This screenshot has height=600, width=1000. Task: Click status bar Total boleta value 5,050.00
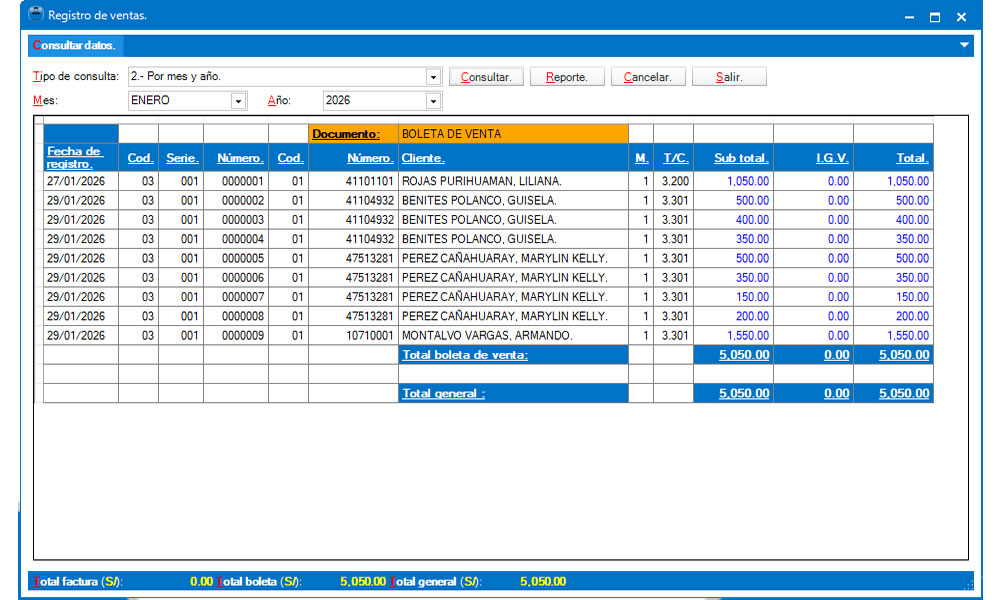click(x=363, y=582)
